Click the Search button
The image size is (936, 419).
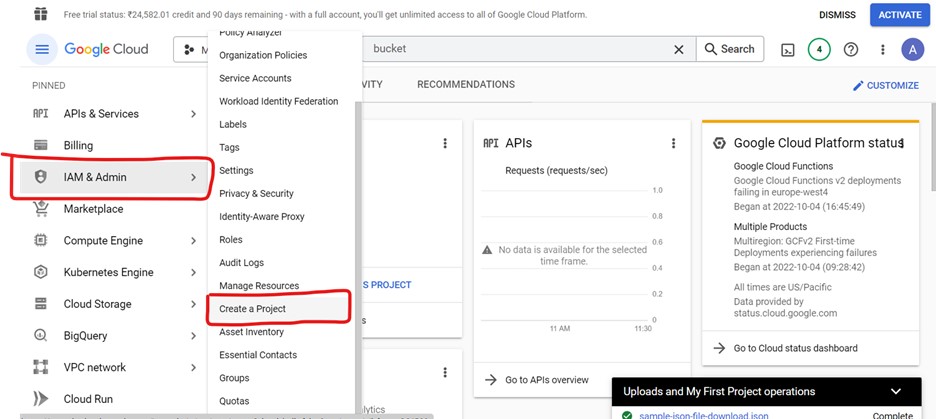[x=729, y=49]
